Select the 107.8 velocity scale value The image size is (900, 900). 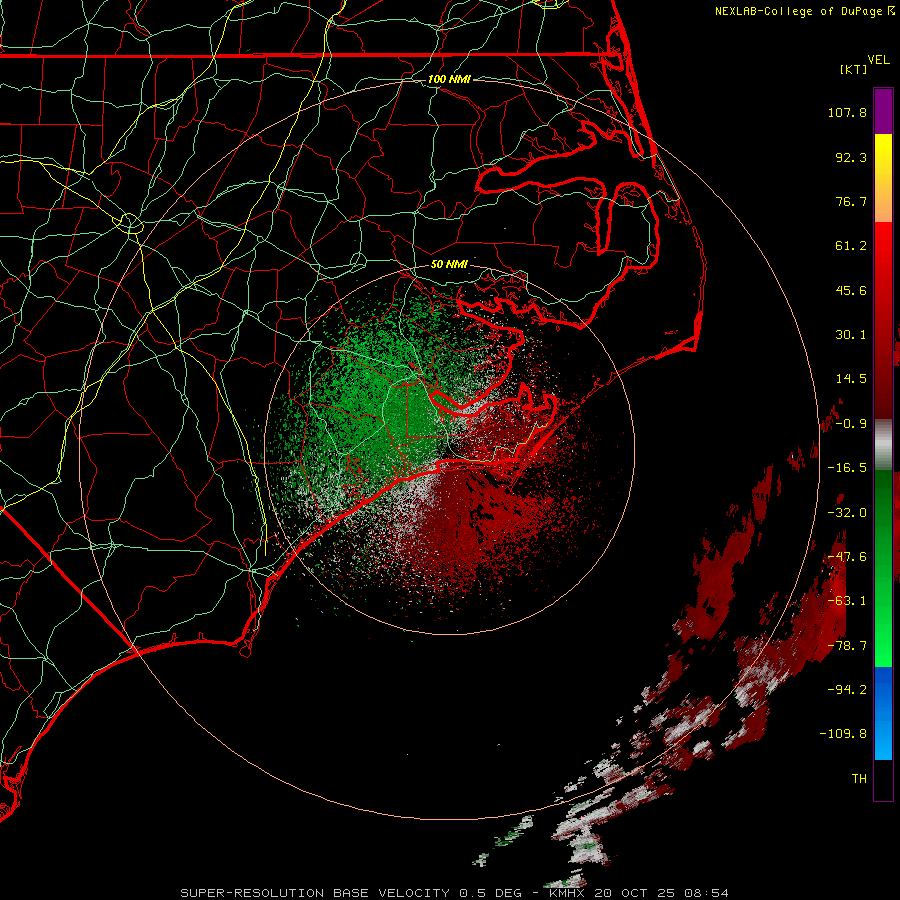click(x=847, y=112)
